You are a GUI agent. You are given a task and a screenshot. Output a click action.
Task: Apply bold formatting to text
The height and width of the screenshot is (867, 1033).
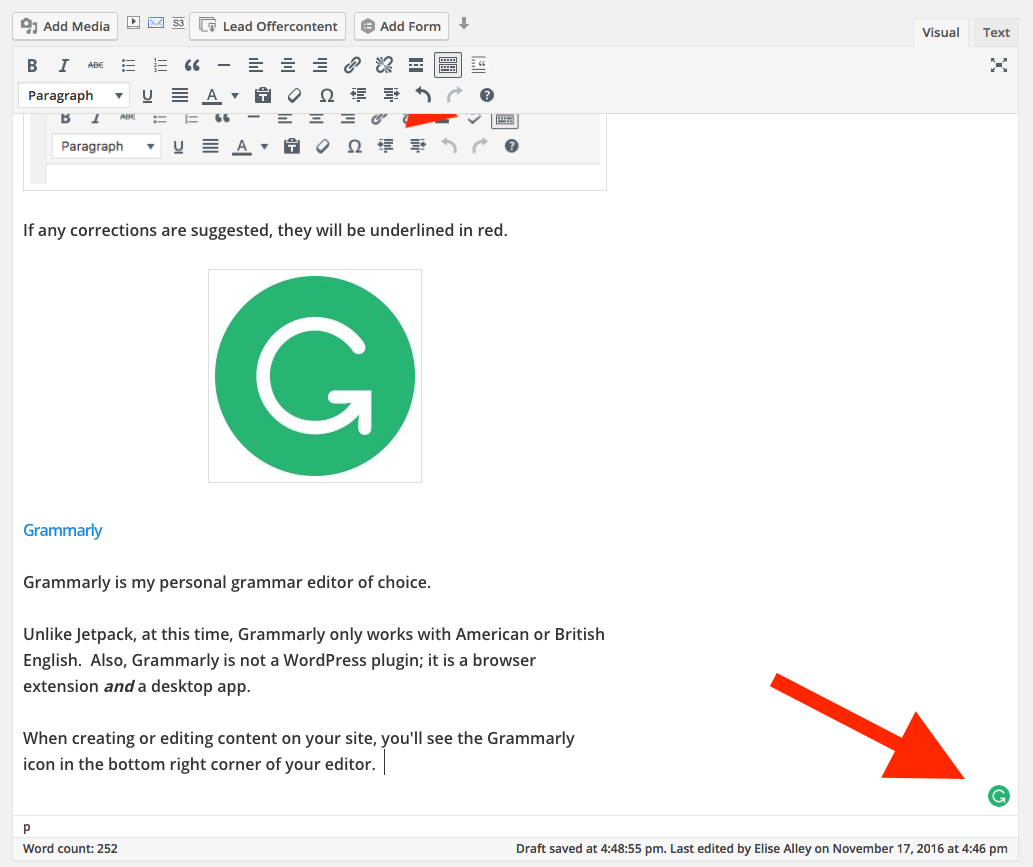[32, 65]
